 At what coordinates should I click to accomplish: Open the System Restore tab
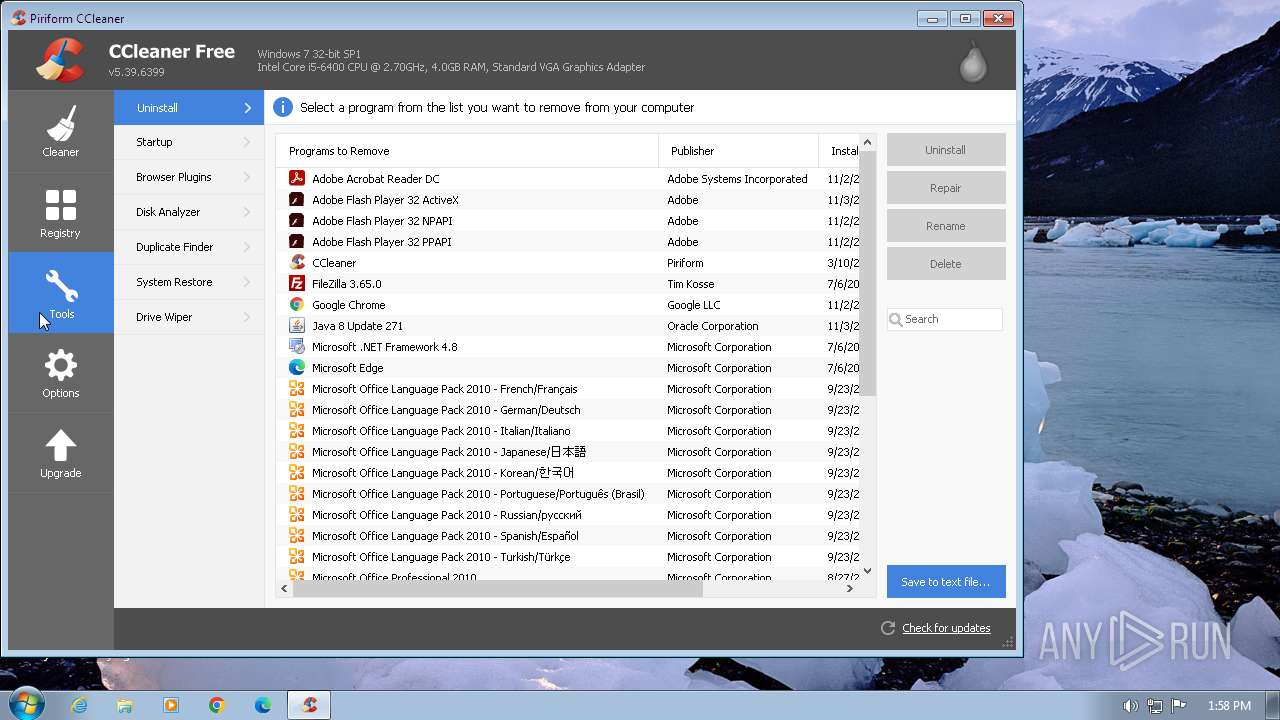coord(189,282)
